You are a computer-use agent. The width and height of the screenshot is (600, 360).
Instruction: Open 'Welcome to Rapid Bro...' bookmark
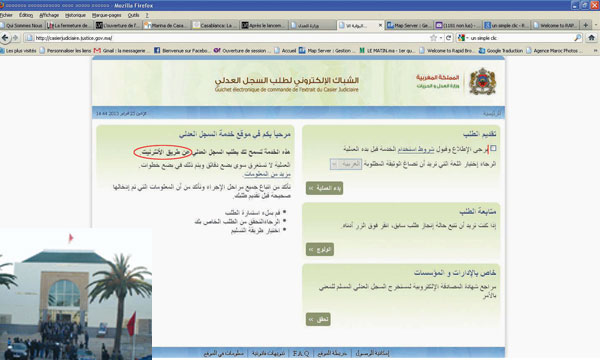pyautogui.click(x=447, y=50)
